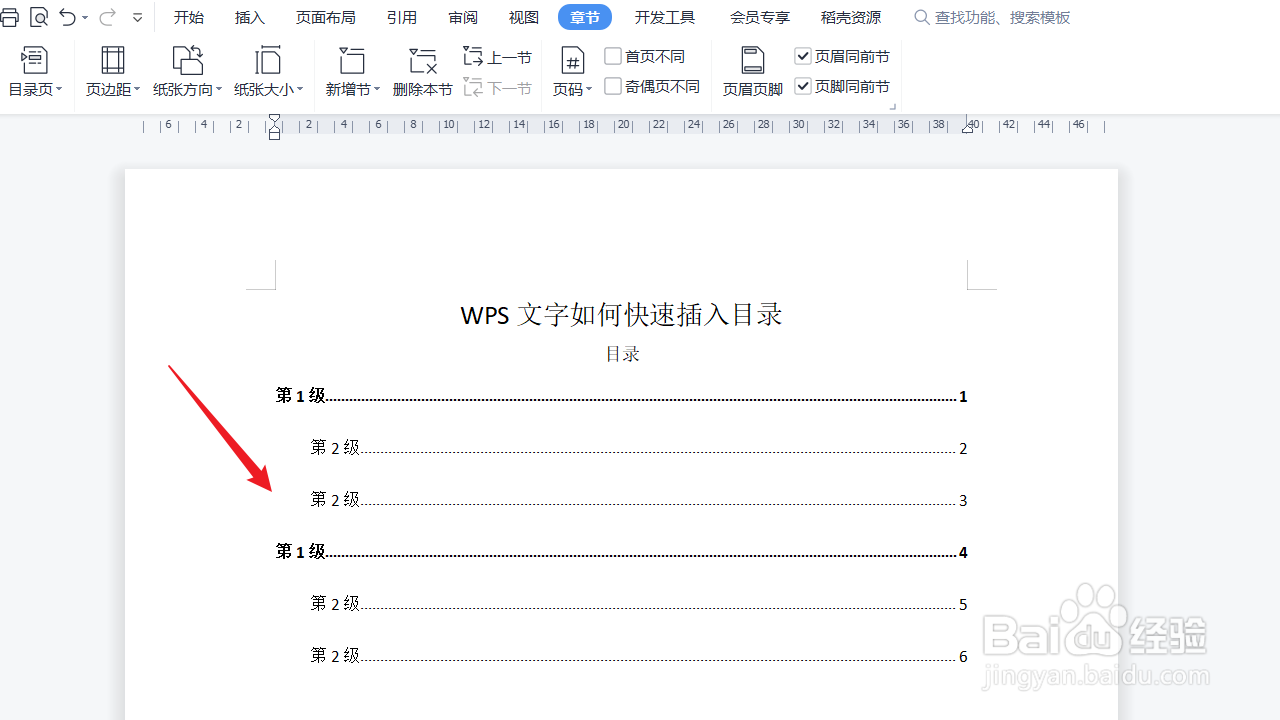Click the first 第1级 entry pointing to page 1
This screenshot has height=720, width=1280.
621,396
